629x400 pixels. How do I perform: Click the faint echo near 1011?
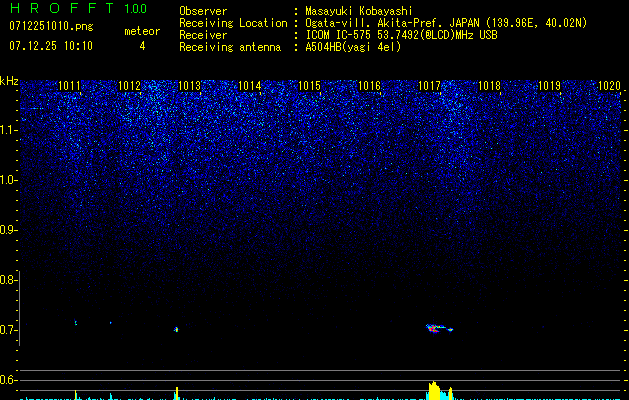tap(75, 322)
